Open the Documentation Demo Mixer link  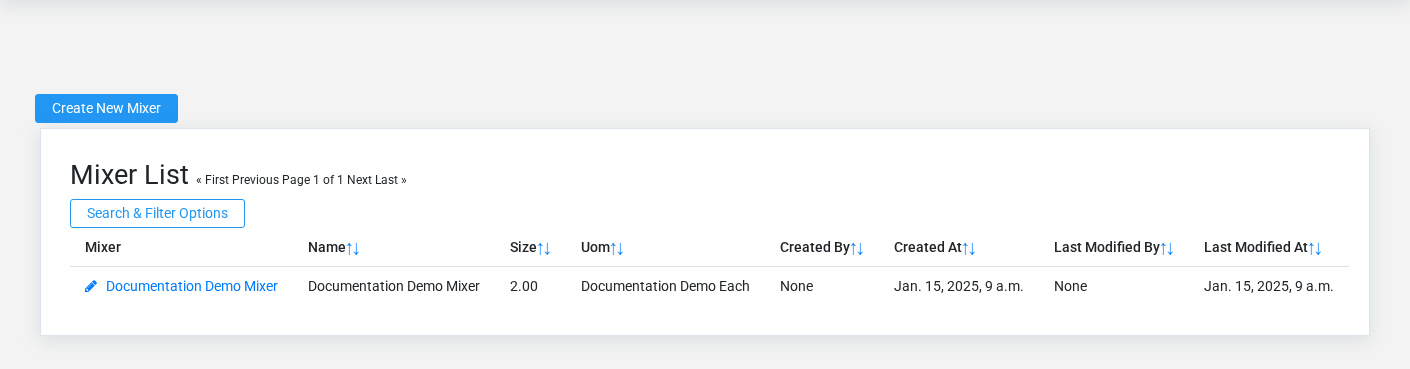click(x=192, y=286)
